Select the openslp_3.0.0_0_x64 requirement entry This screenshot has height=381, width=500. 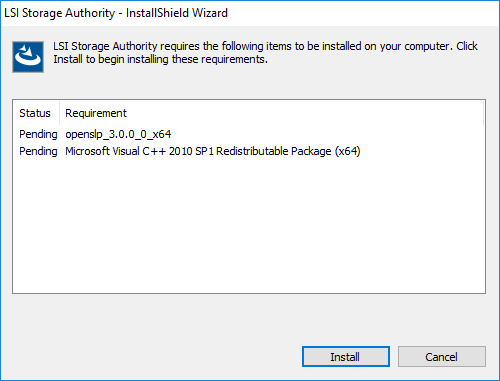click(x=118, y=134)
